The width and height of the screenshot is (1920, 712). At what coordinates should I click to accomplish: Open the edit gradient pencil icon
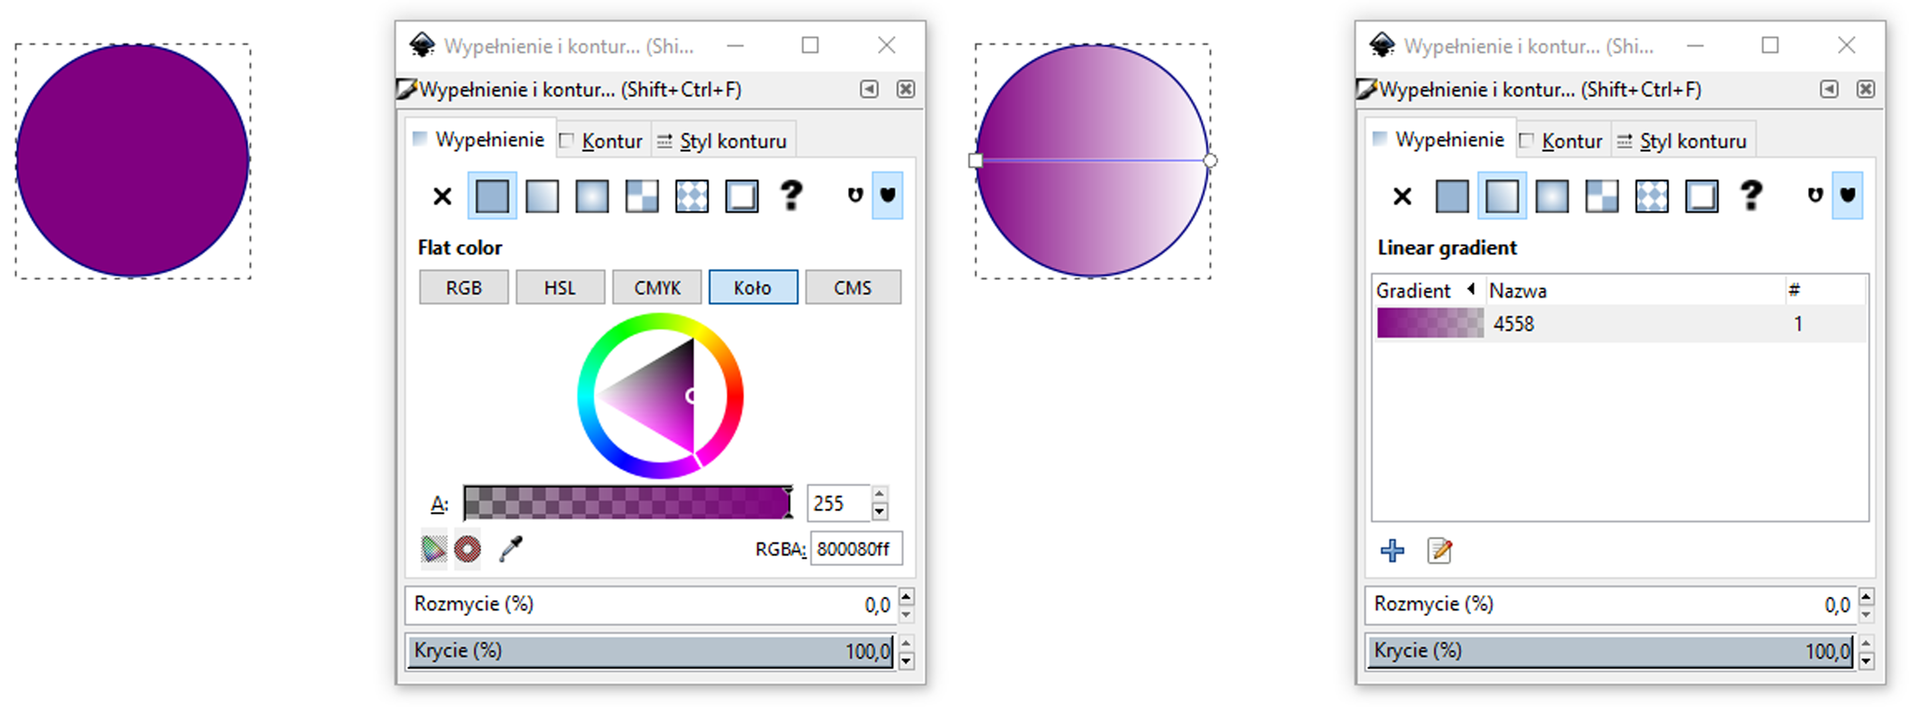[1439, 551]
